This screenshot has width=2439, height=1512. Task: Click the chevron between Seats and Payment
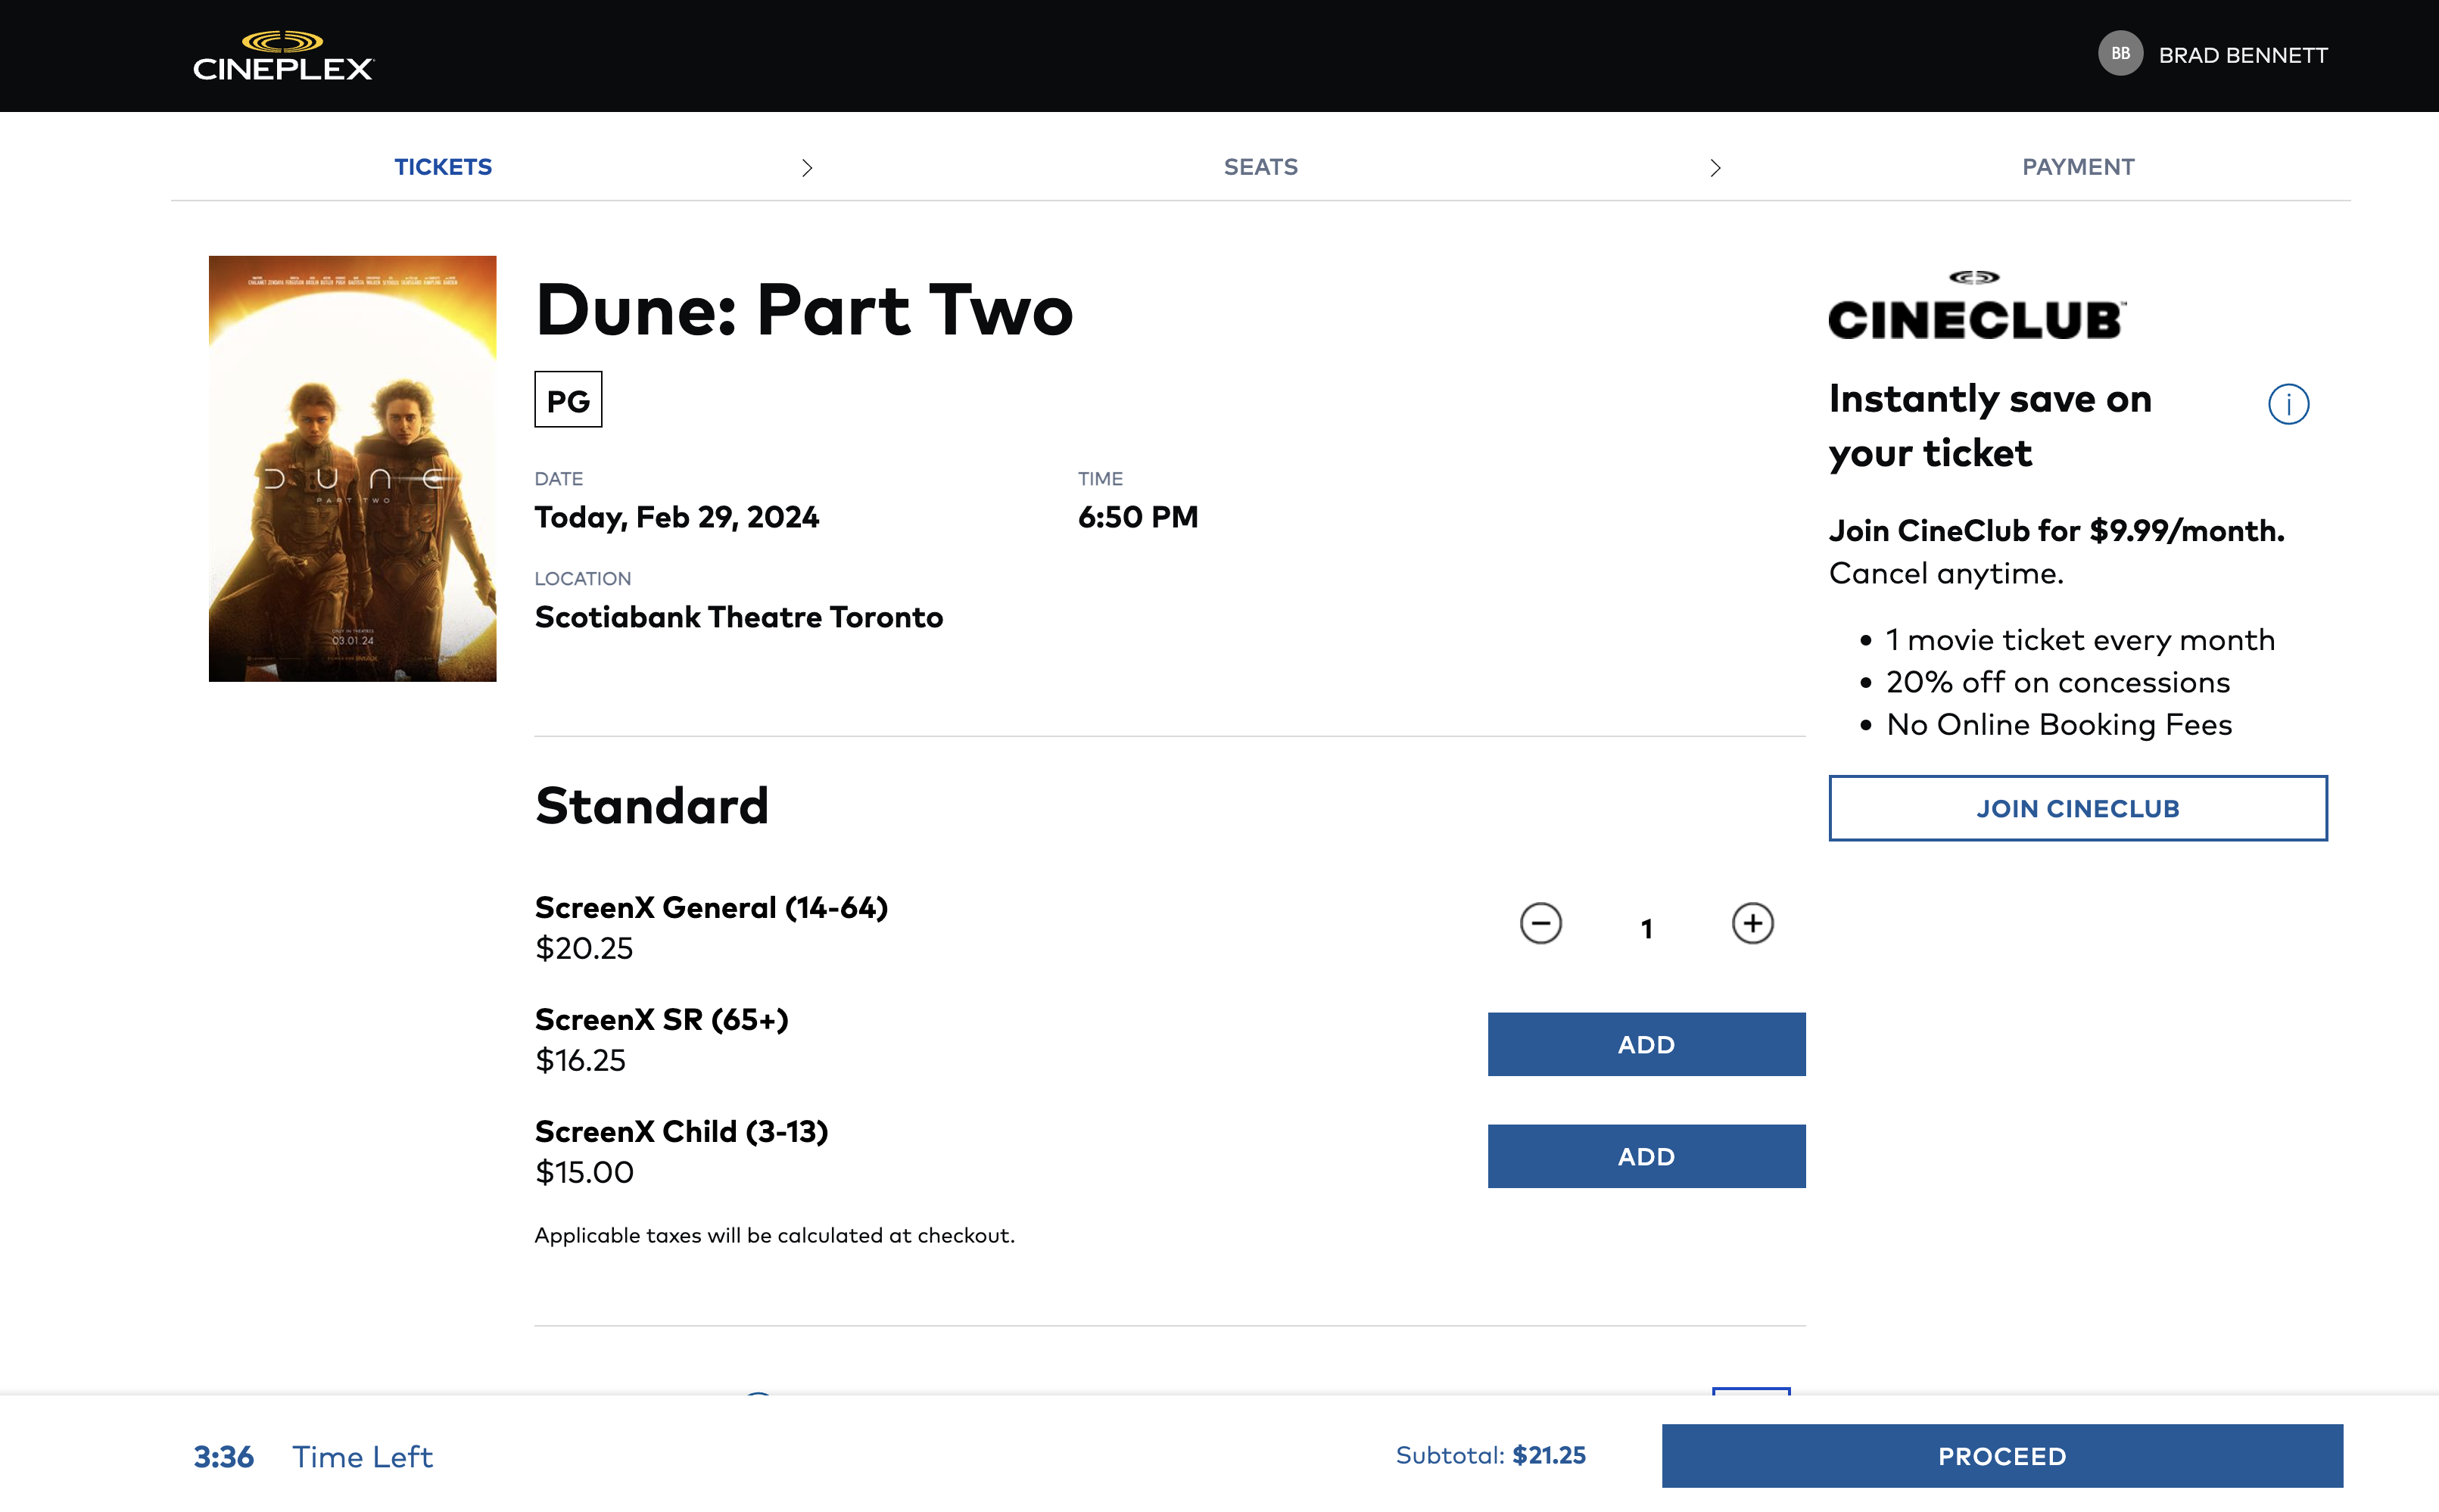click(1715, 168)
